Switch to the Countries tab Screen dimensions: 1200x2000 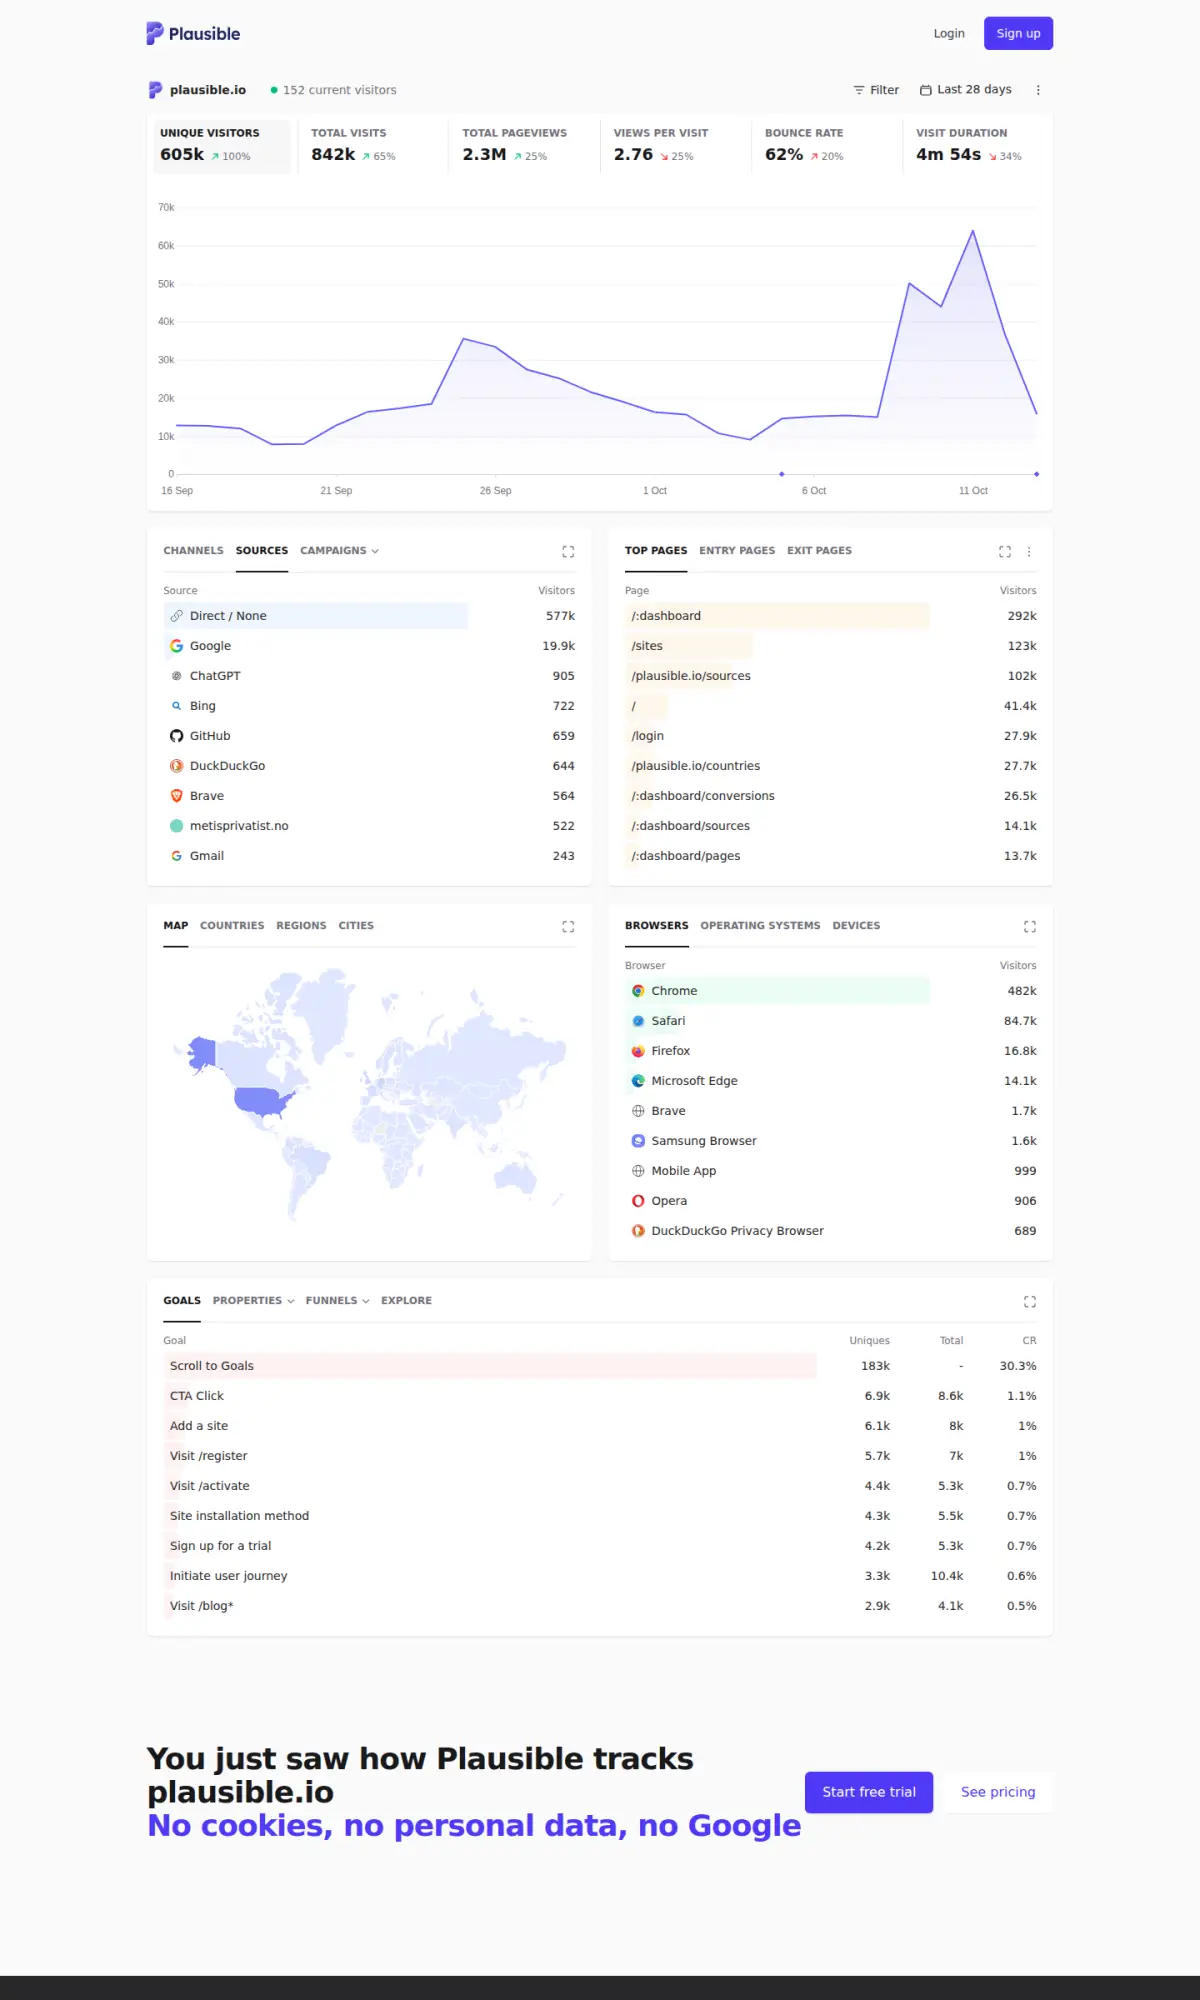click(232, 926)
